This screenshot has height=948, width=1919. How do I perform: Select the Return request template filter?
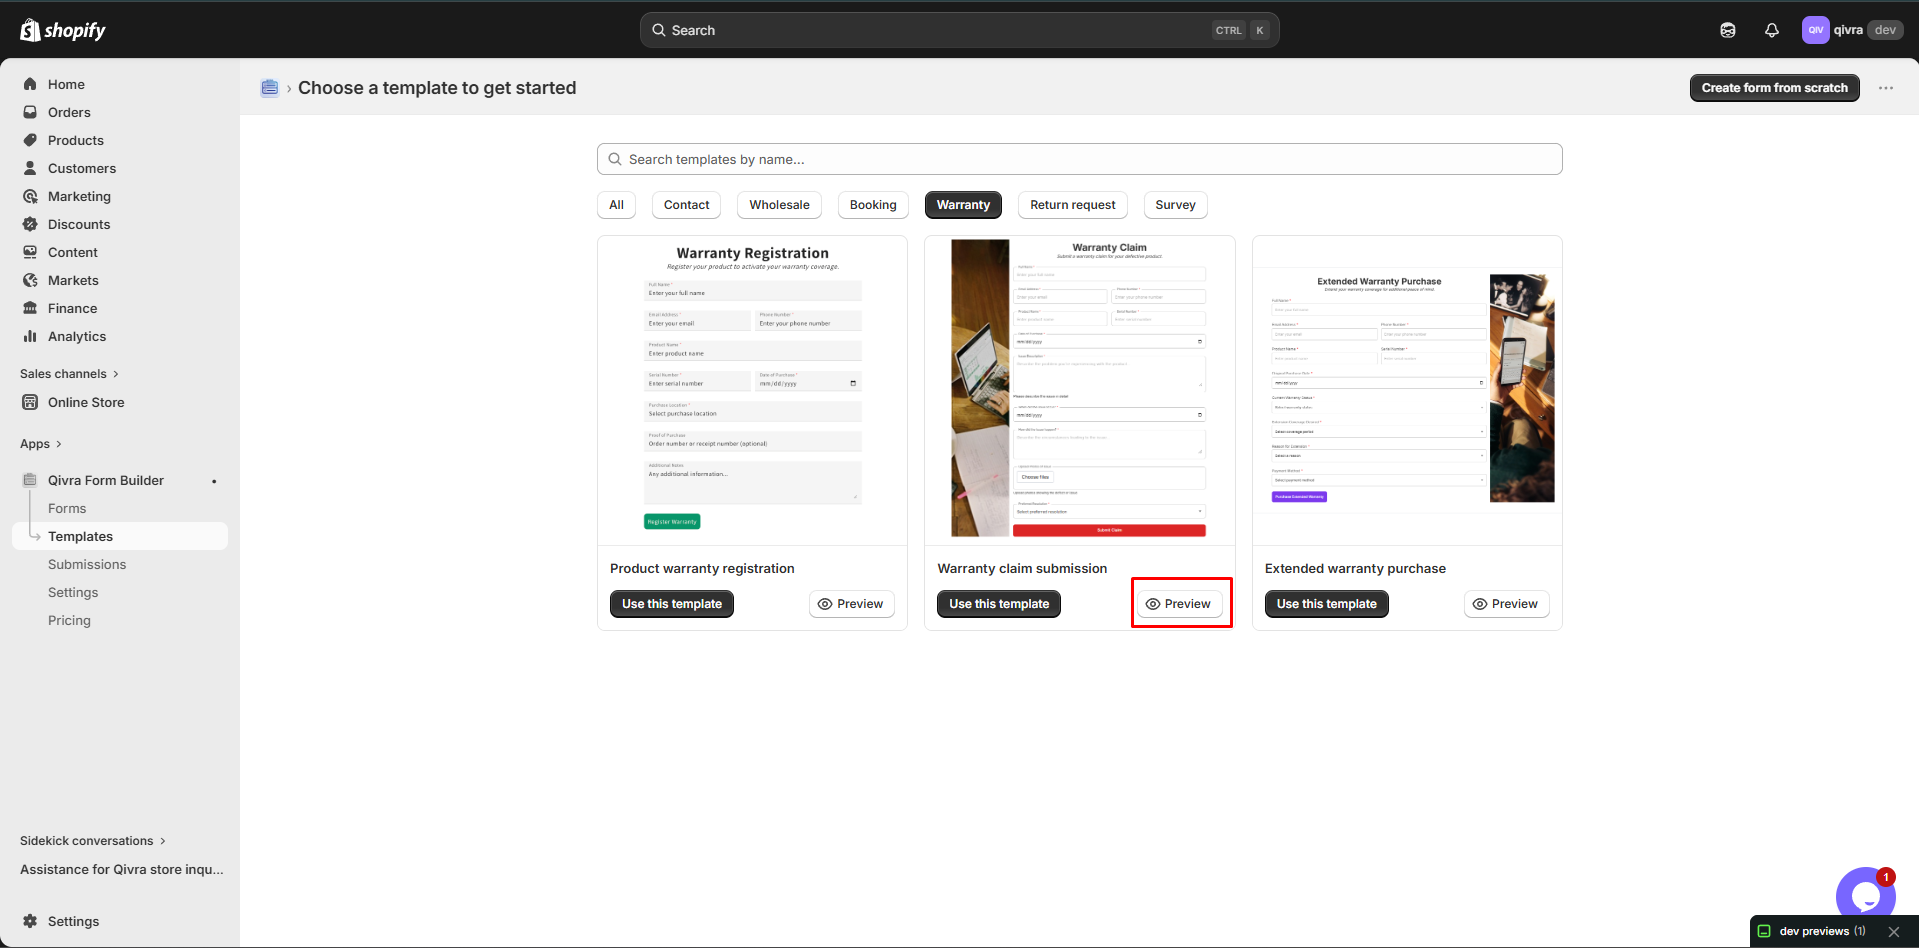pos(1073,205)
